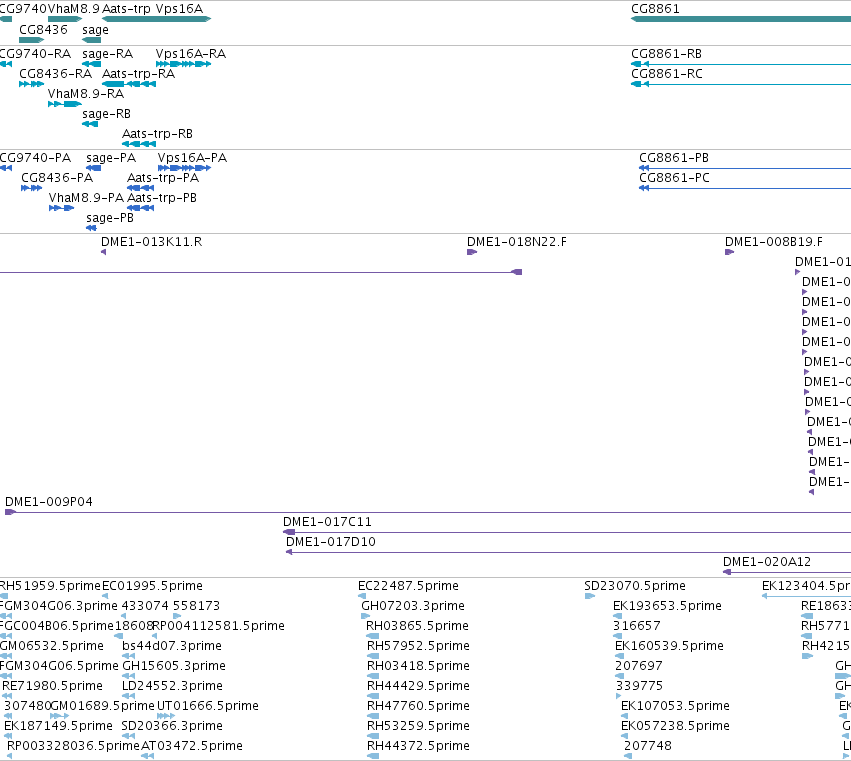Click the VhaM8.9-PA protein label

pos(86,198)
